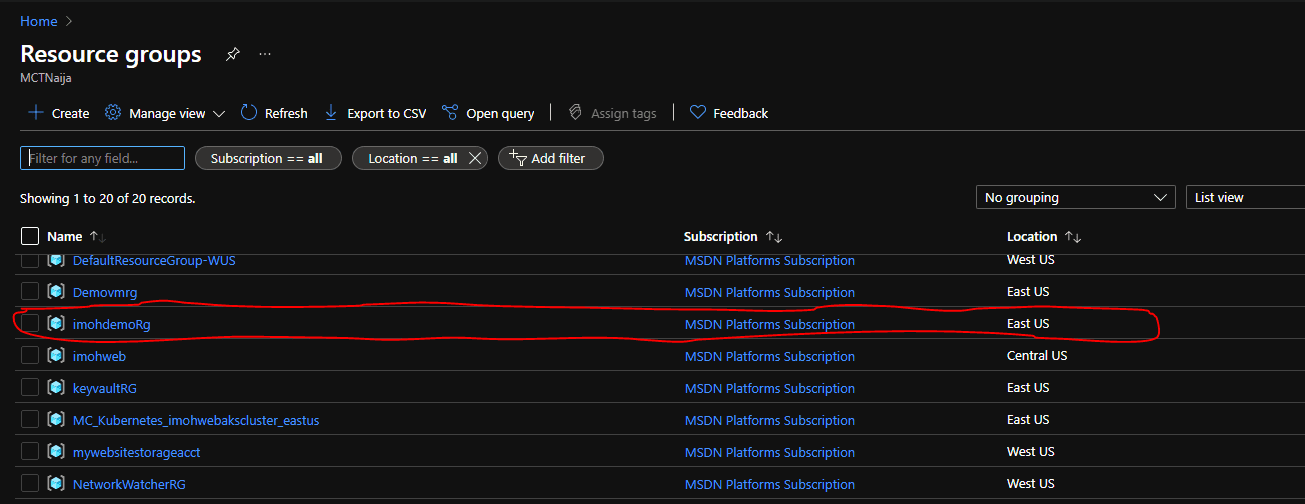Click Open query
The image size is (1305, 504).
click(x=488, y=113)
